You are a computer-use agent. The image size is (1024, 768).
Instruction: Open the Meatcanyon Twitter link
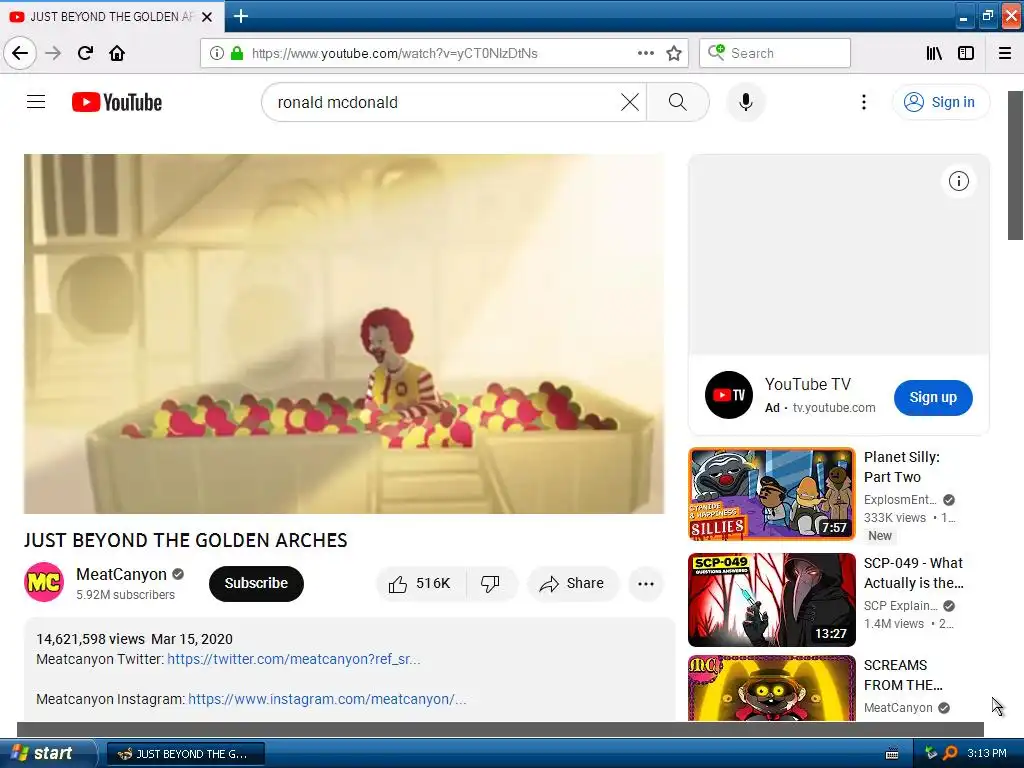click(293, 659)
